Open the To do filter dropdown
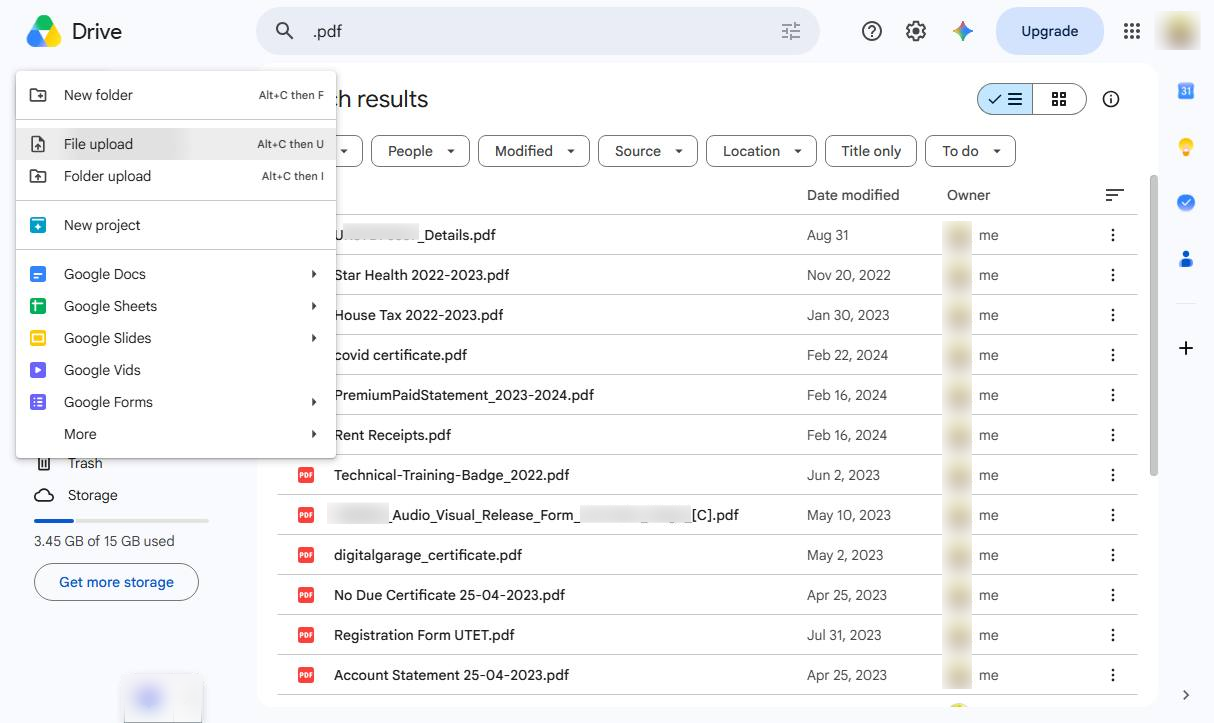Screen dimensions: 1214x723 (x=970, y=151)
